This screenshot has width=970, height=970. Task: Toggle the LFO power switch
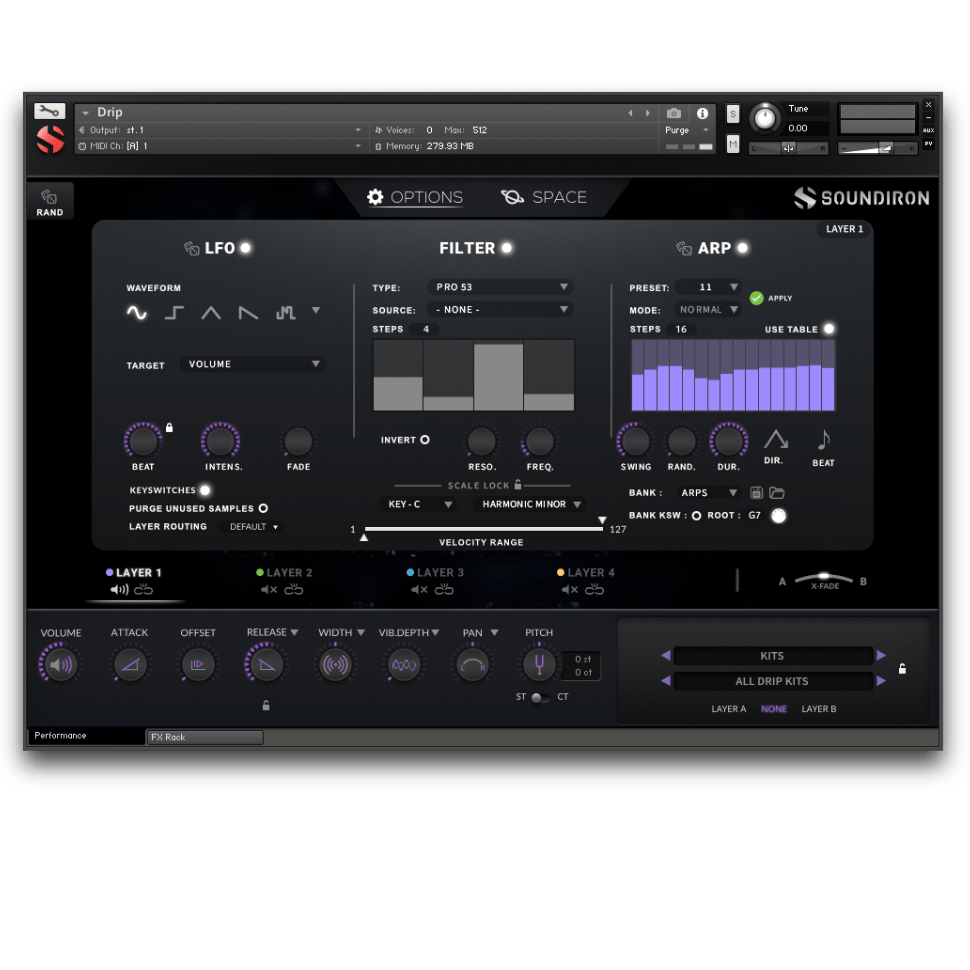click(x=246, y=248)
